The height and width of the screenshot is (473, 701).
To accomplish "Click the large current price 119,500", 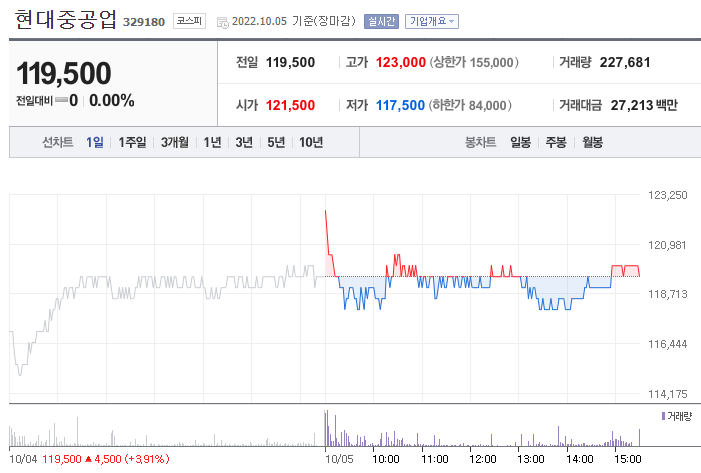I will click(63, 73).
